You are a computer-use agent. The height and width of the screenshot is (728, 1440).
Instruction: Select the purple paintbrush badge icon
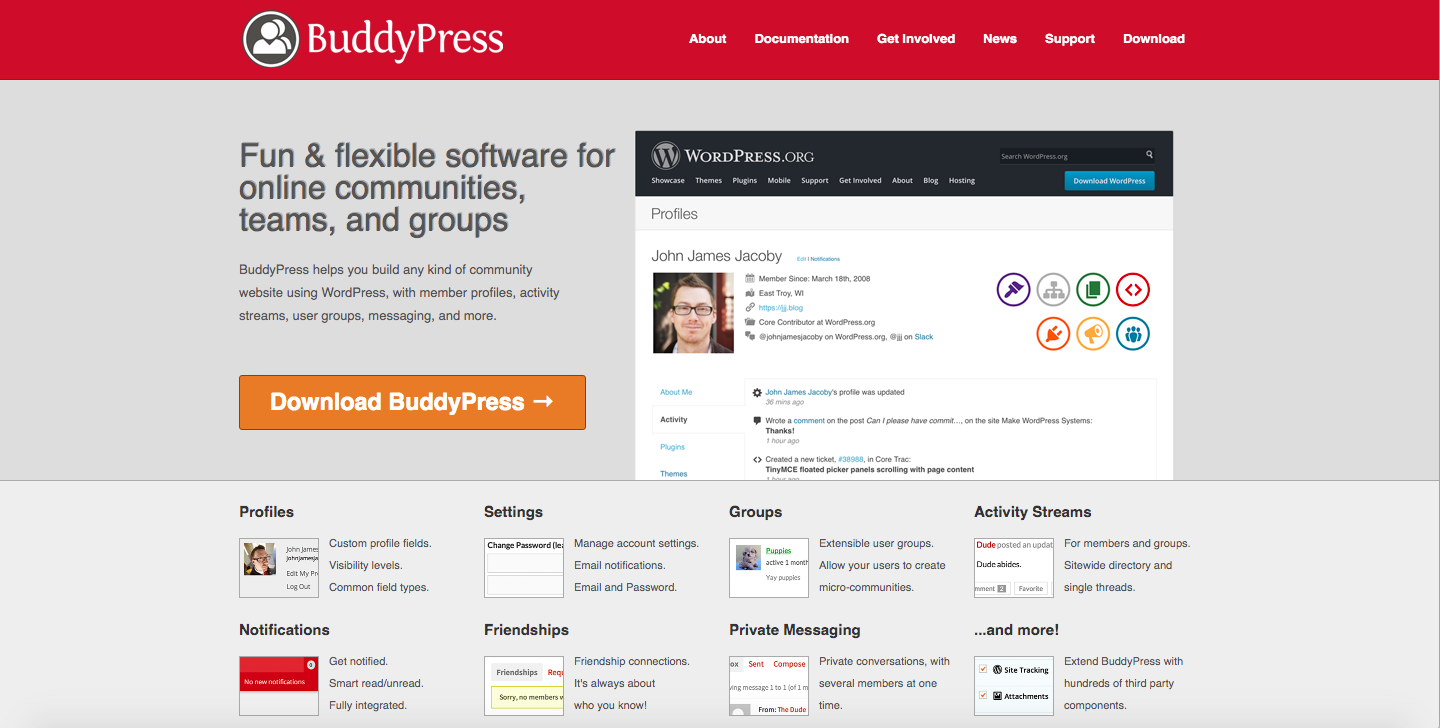[1013, 290]
